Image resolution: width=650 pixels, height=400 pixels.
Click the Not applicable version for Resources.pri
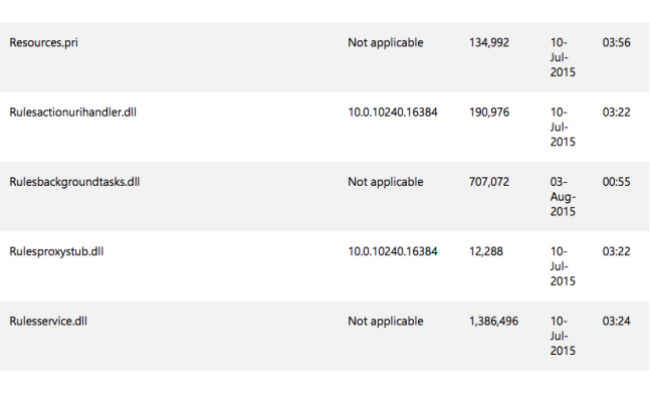click(x=386, y=43)
